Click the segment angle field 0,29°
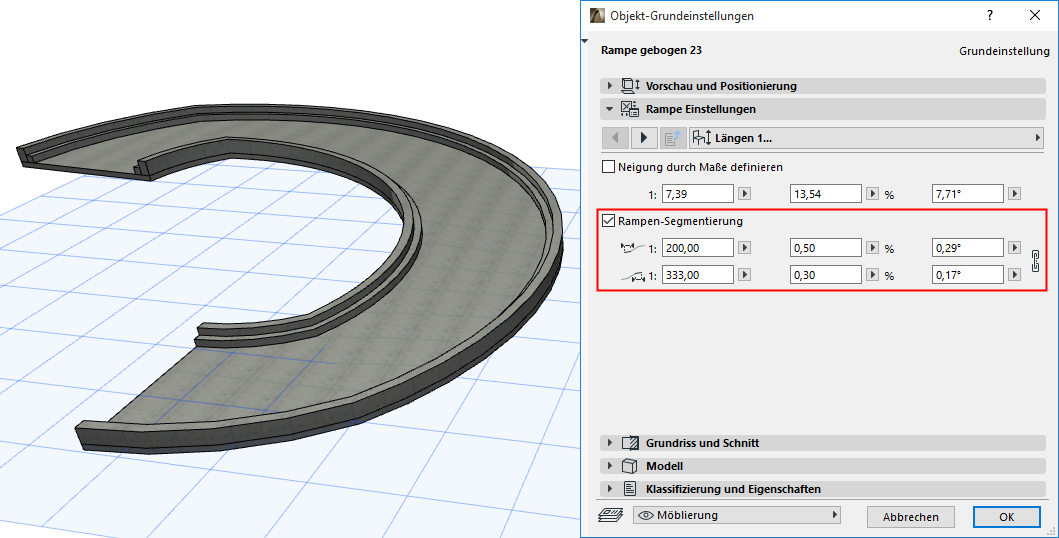This screenshot has height=538, width=1059. (x=967, y=248)
